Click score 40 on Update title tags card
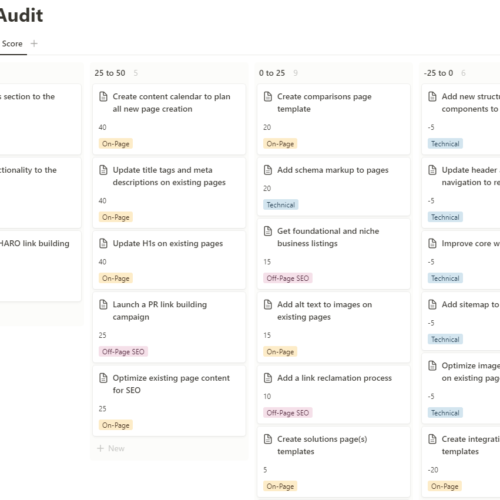 tap(103, 201)
